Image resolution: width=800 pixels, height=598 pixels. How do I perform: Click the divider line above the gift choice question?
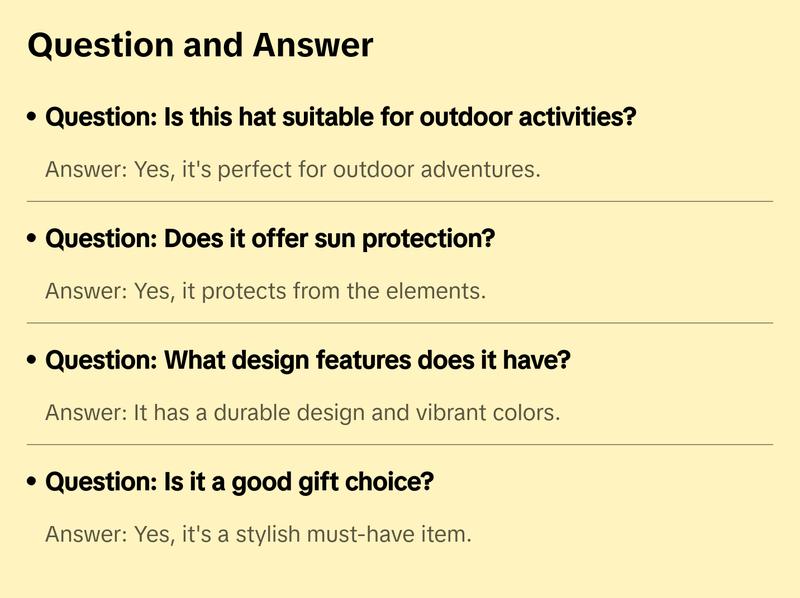400,444
